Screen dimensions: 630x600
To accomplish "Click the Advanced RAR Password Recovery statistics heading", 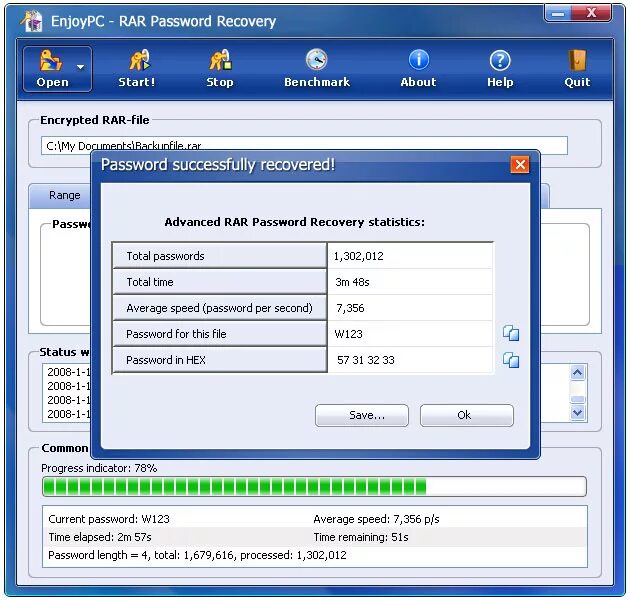I will [x=295, y=222].
